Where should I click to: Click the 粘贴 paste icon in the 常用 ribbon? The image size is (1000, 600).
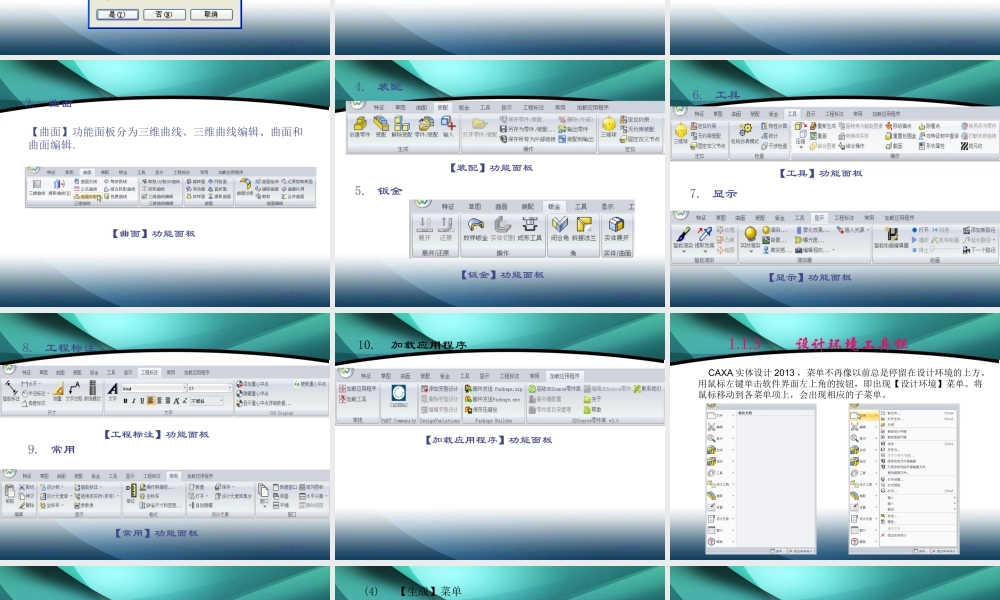point(10,494)
